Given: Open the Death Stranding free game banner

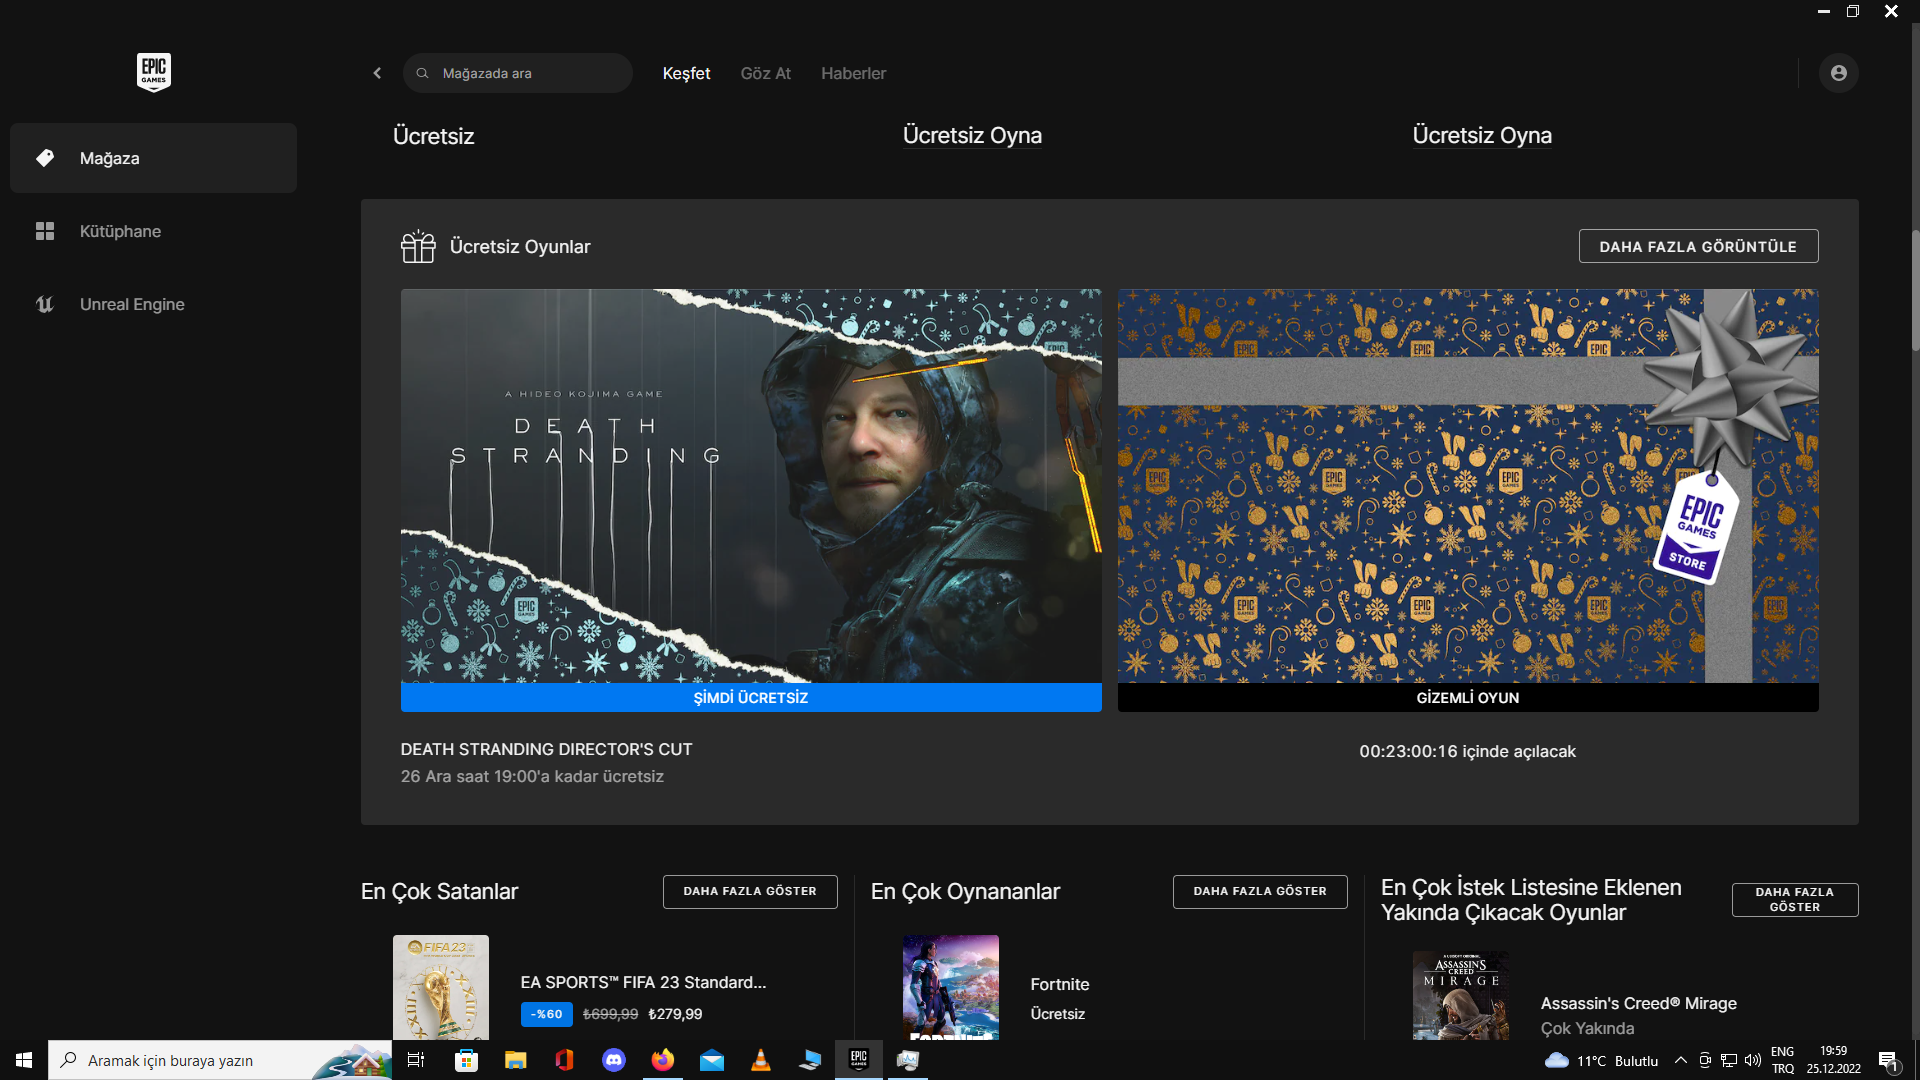Looking at the screenshot, I should [751, 486].
